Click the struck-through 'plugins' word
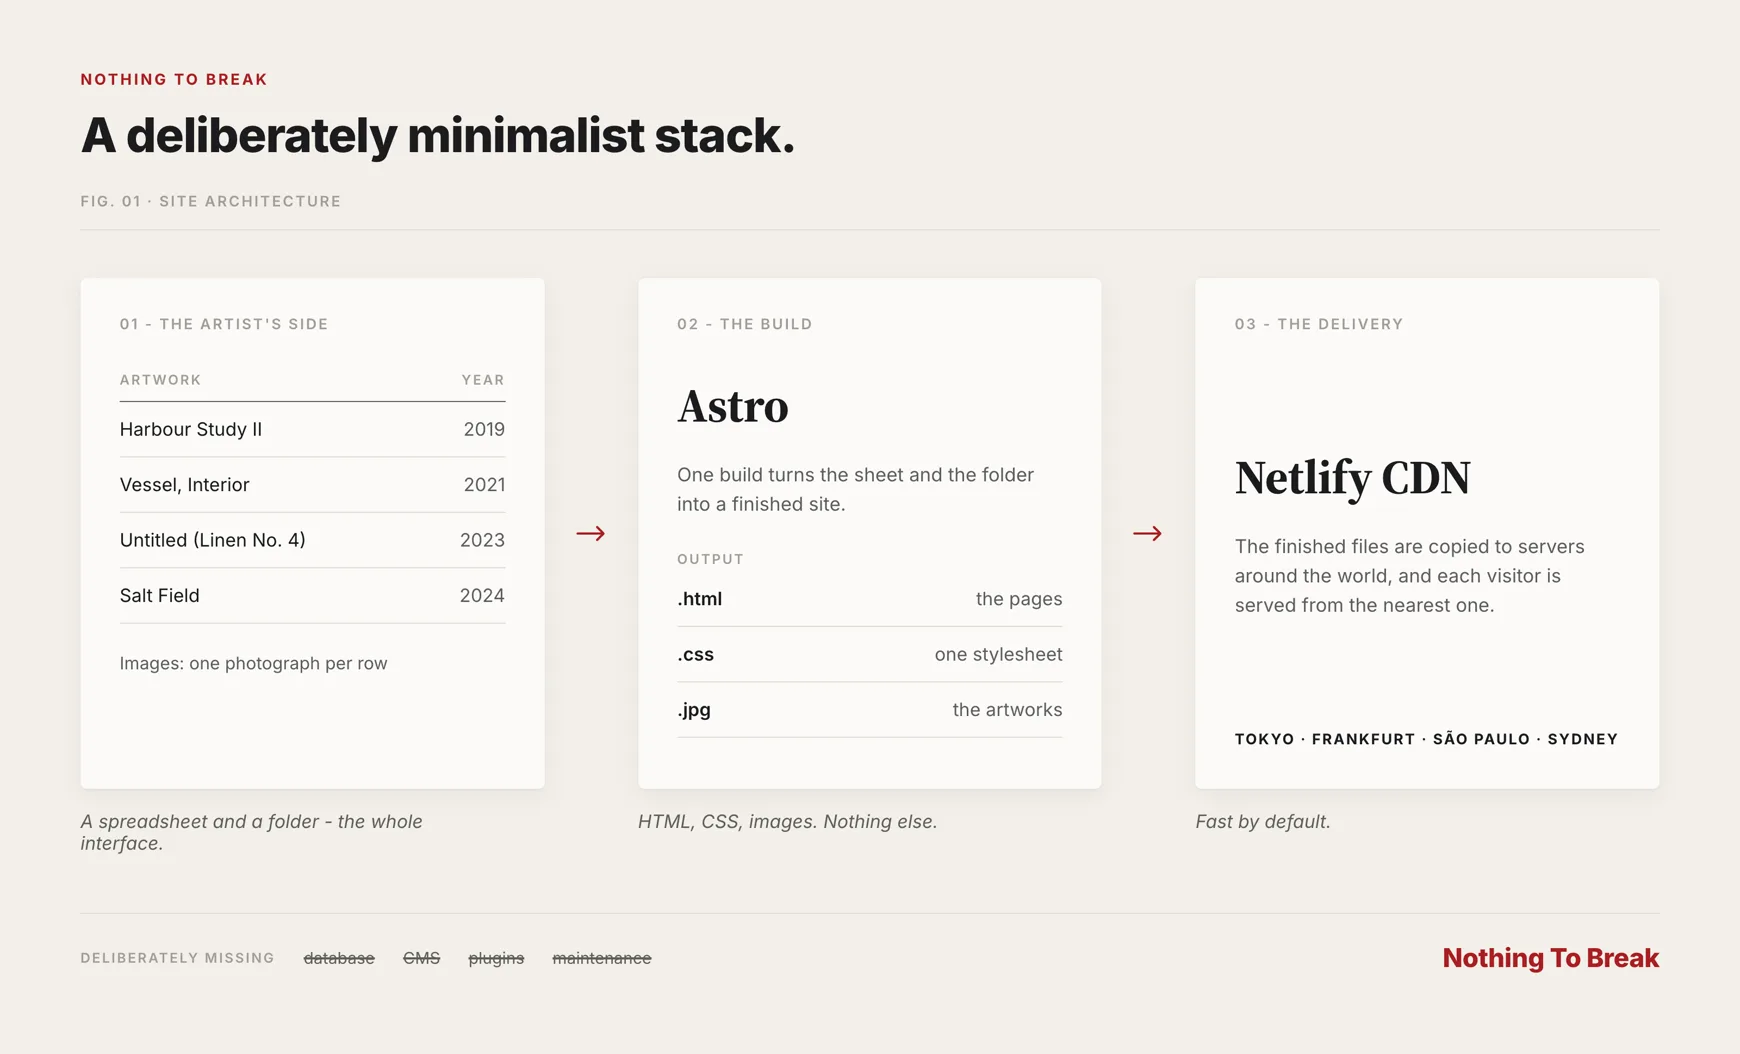This screenshot has width=1740, height=1054. tap(496, 958)
